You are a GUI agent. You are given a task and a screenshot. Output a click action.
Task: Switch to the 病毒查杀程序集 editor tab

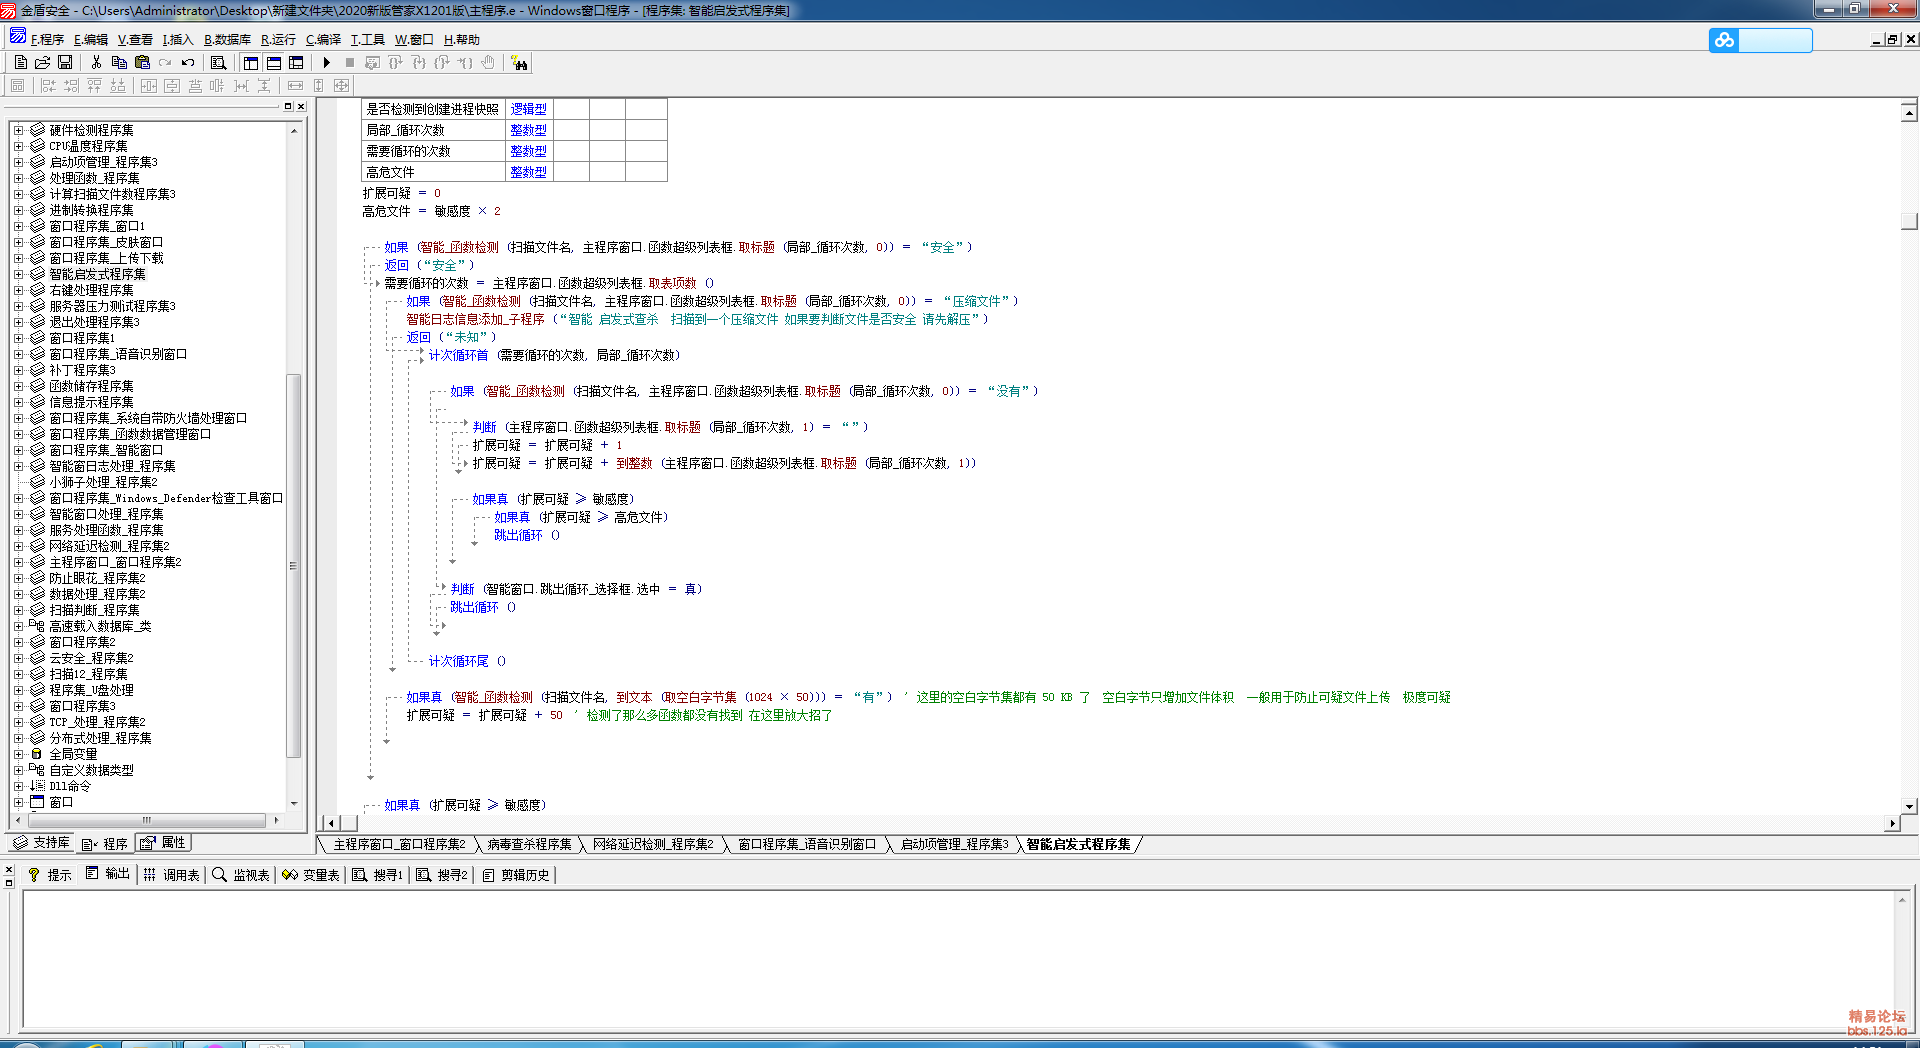529,845
